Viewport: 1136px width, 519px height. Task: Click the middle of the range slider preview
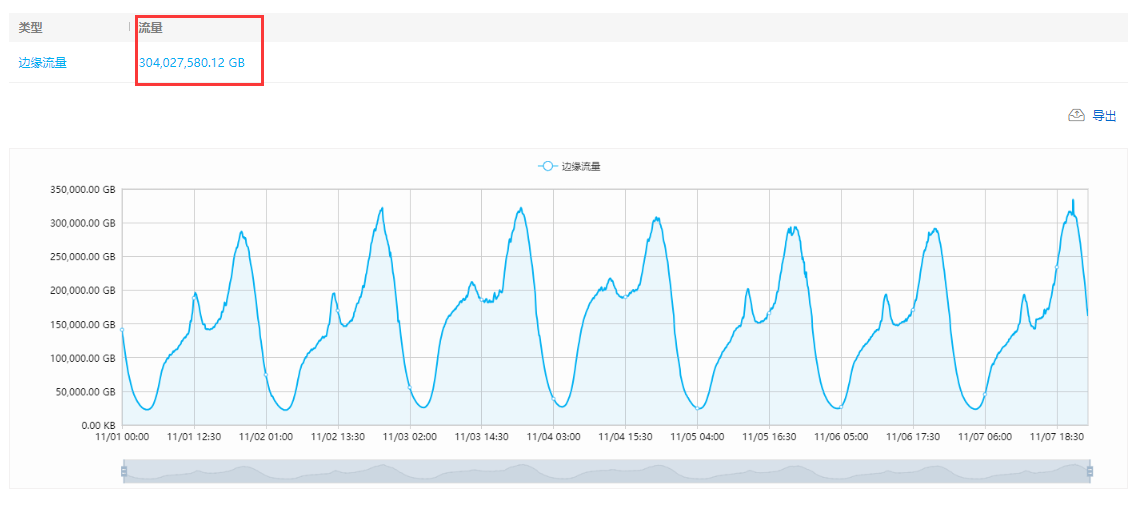[x=606, y=471]
